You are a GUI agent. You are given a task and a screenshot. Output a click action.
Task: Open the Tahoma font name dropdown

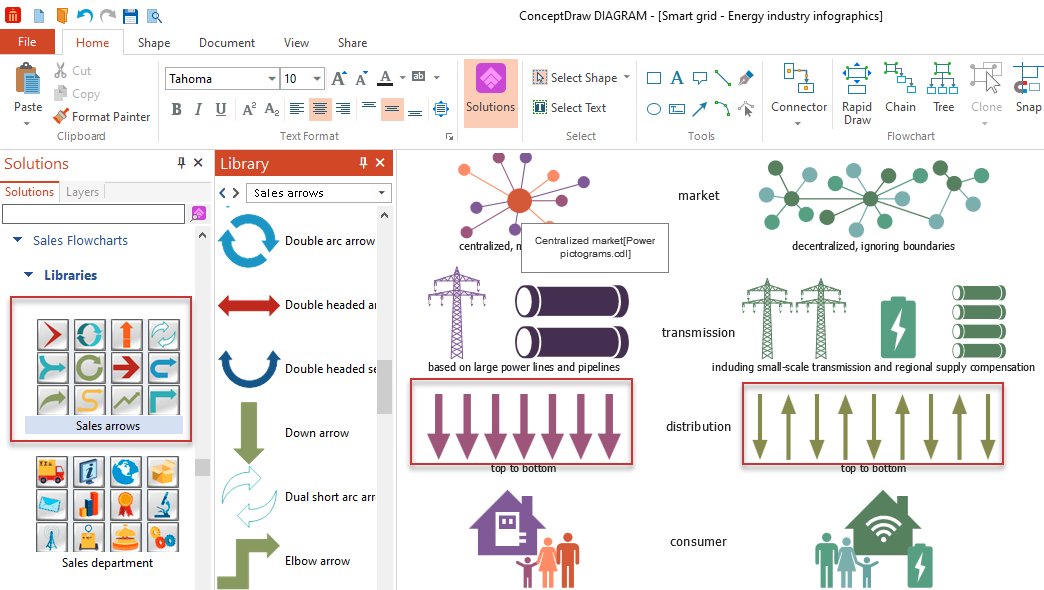pyautogui.click(x=272, y=79)
